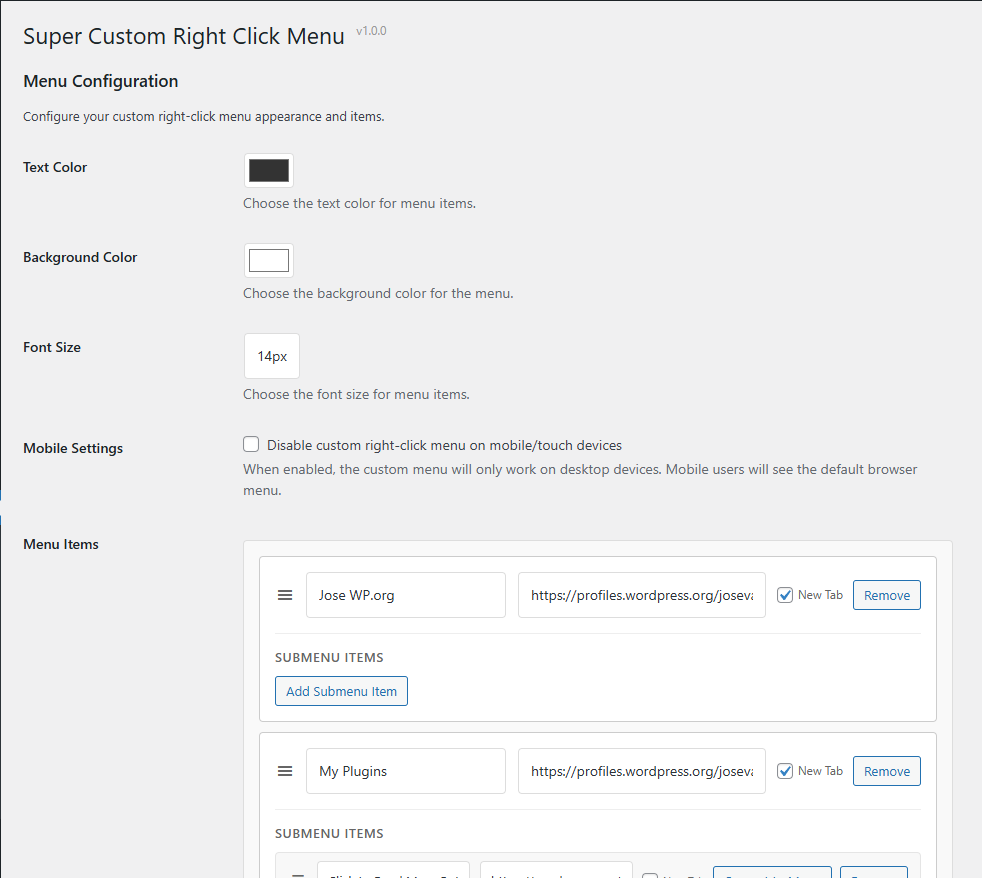
Task: Focus the URL field for My Plugins
Action: 641,771
